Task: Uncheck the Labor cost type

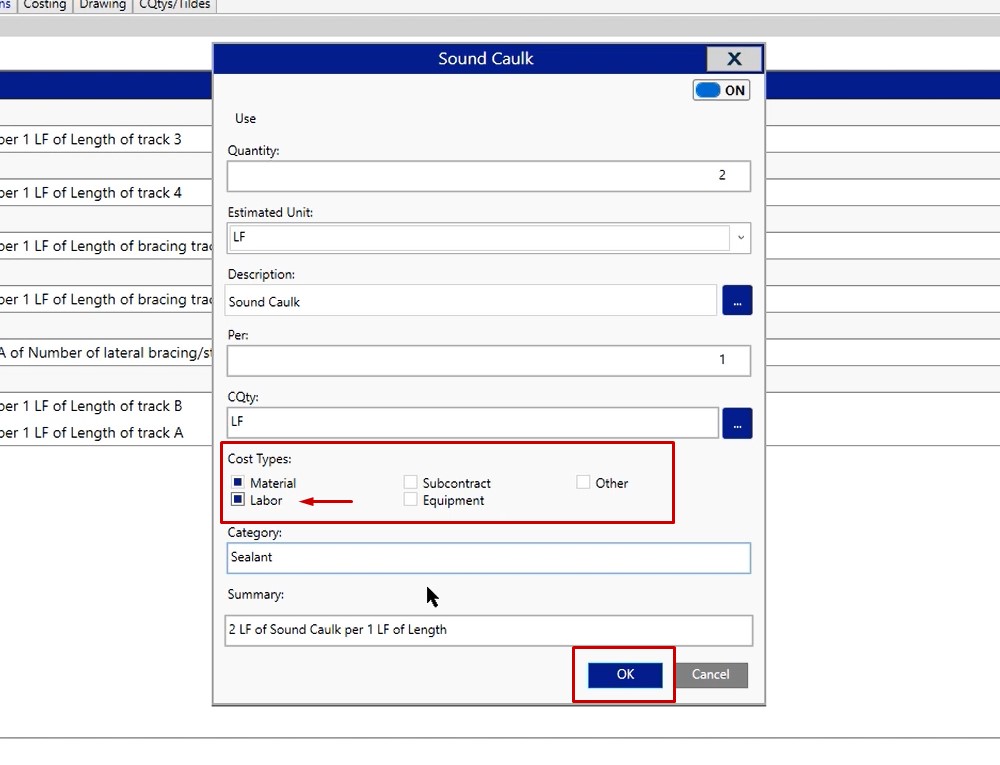Action: click(x=238, y=500)
